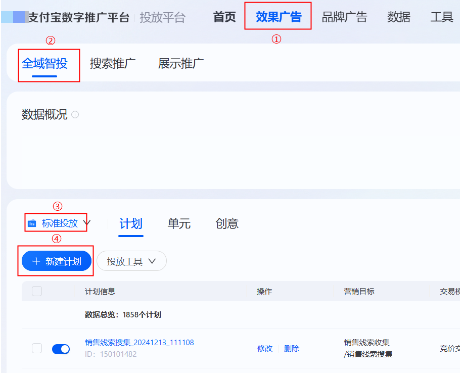Click the 投放平台 label in header
The width and height of the screenshot is (460, 373).
tap(162, 17)
